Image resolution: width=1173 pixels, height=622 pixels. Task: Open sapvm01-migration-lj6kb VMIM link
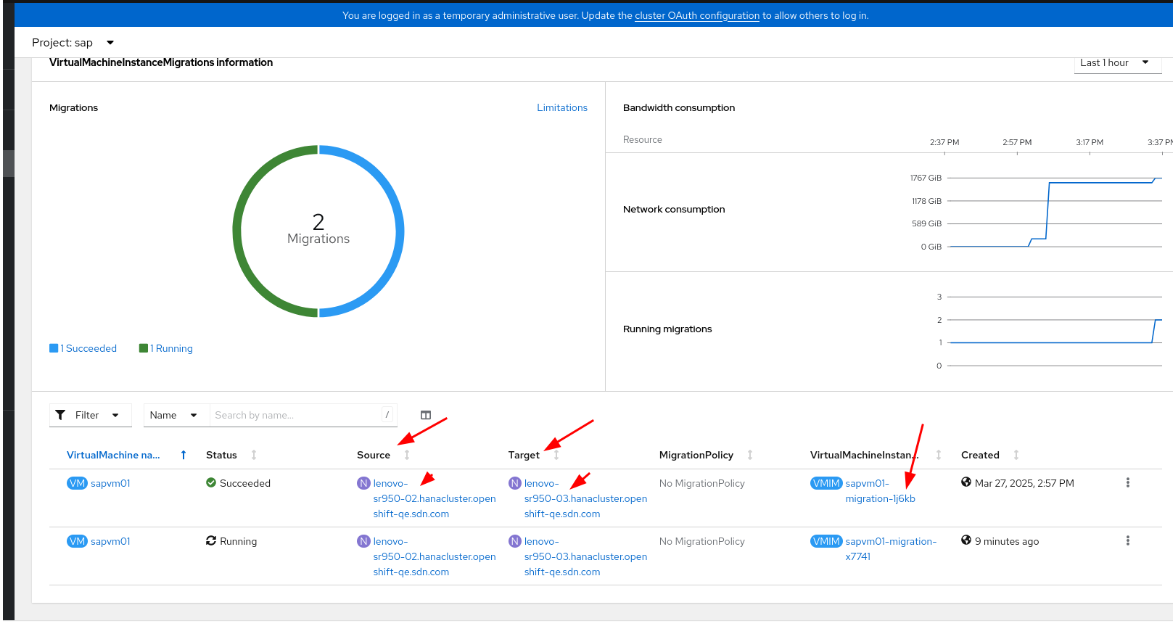pos(880,491)
